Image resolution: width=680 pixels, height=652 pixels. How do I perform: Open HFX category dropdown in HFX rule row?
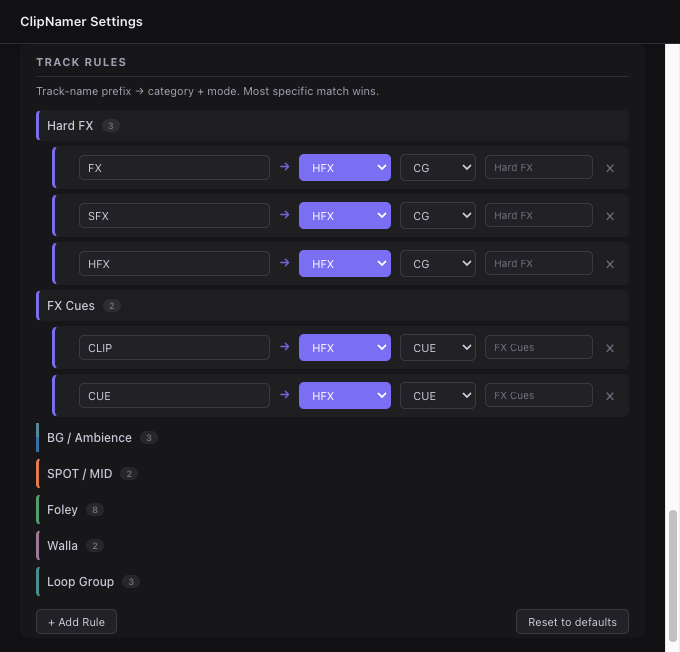(x=345, y=264)
